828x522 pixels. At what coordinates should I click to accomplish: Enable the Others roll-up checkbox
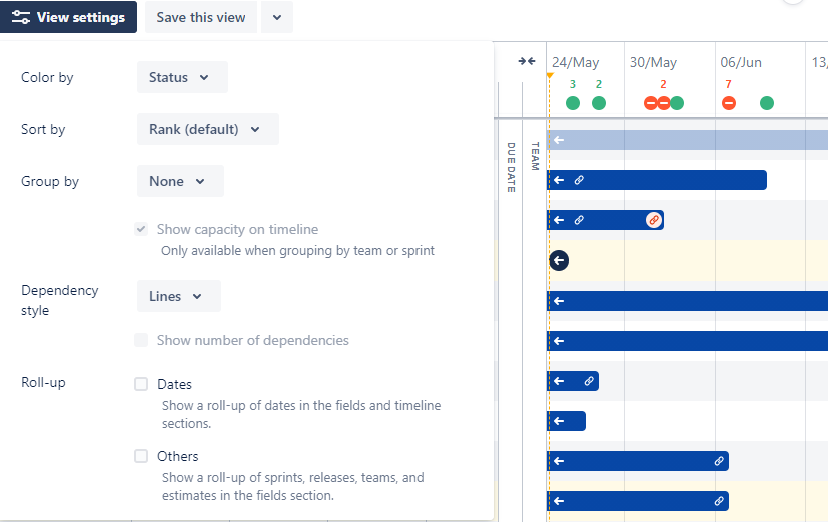tap(141, 456)
